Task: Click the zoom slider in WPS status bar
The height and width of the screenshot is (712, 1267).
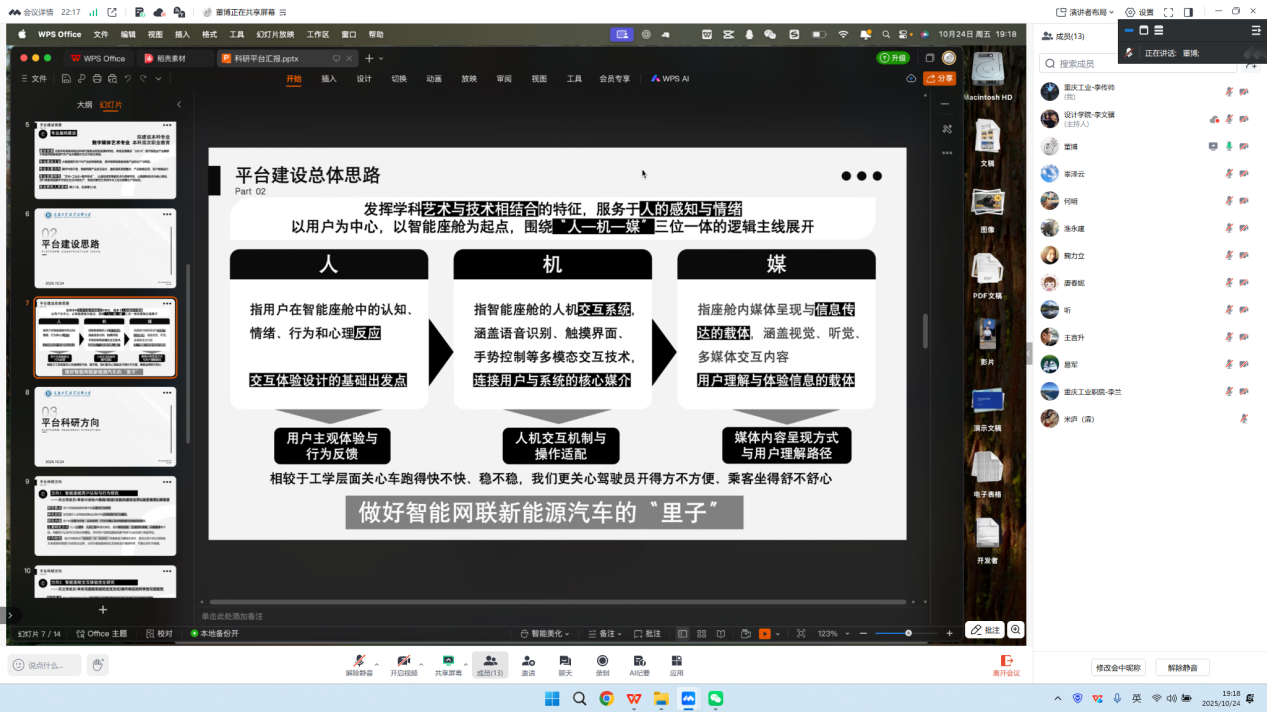Action: click(908, 633)
